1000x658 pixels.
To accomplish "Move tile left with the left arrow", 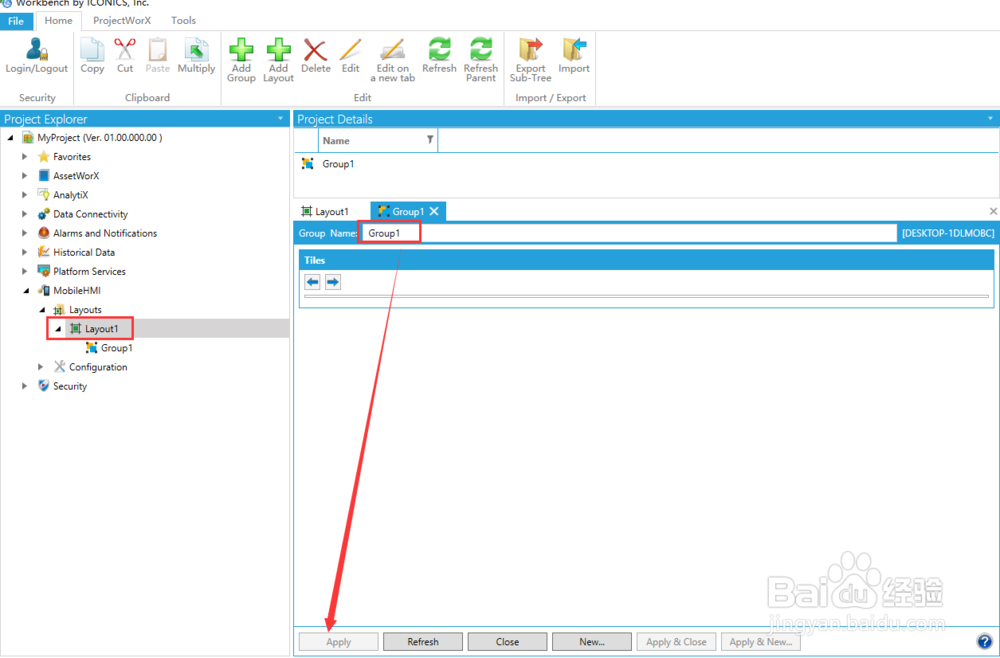I will tap(312, 282).
